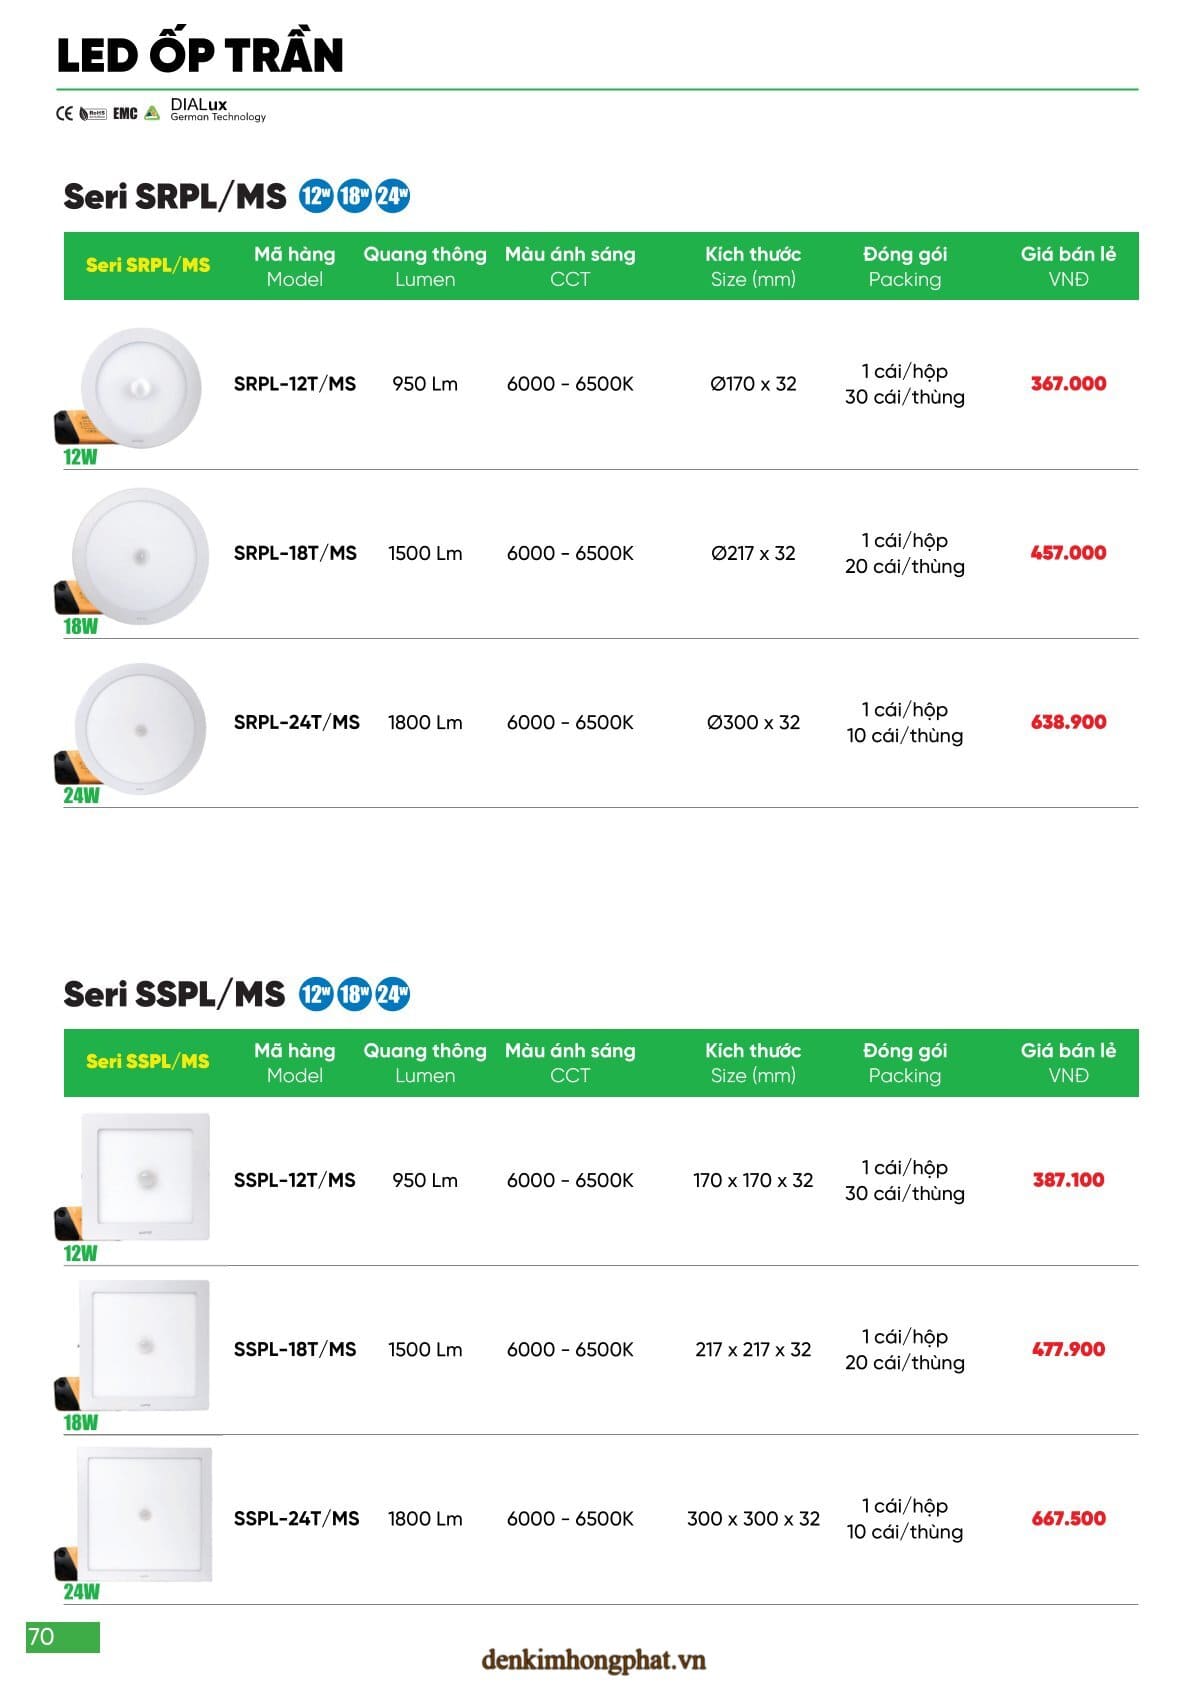Click the DIALux German Technology logo
This screenshot has height=1683, width=1190.
point(217,110)
